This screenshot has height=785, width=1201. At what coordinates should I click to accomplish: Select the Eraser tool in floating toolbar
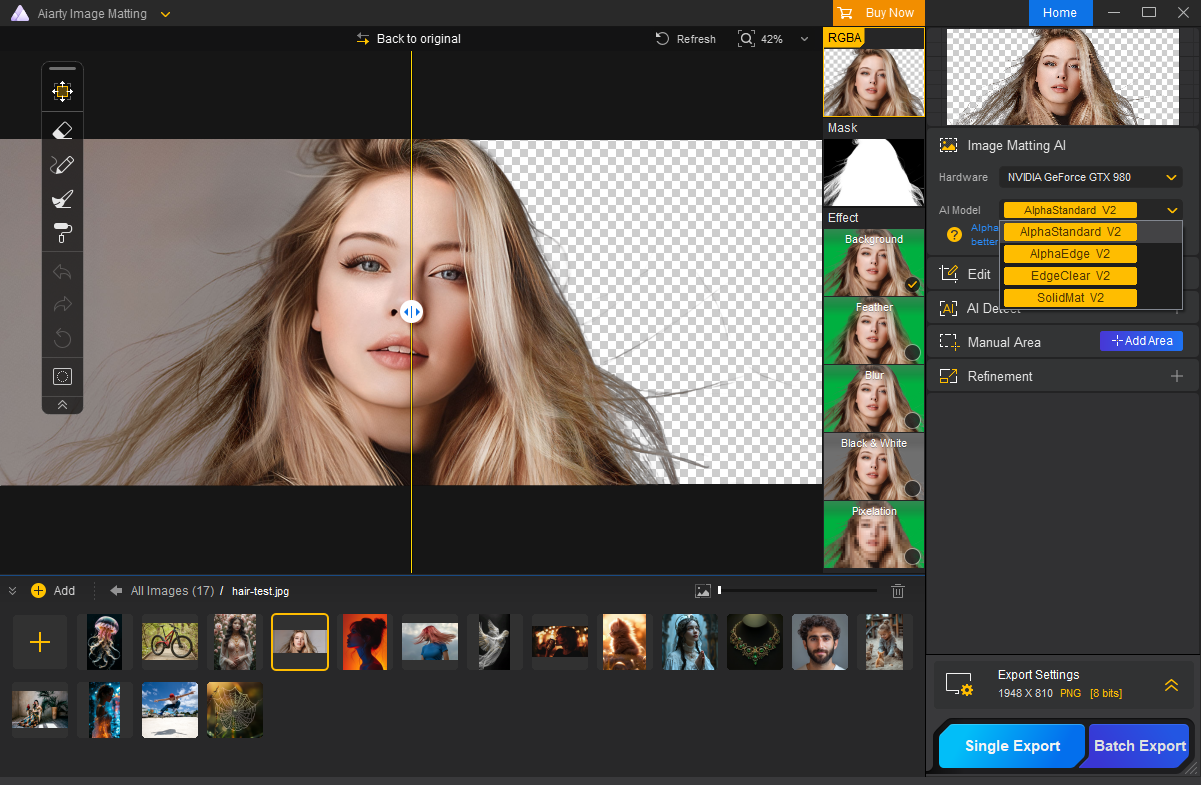coord(62,130)
